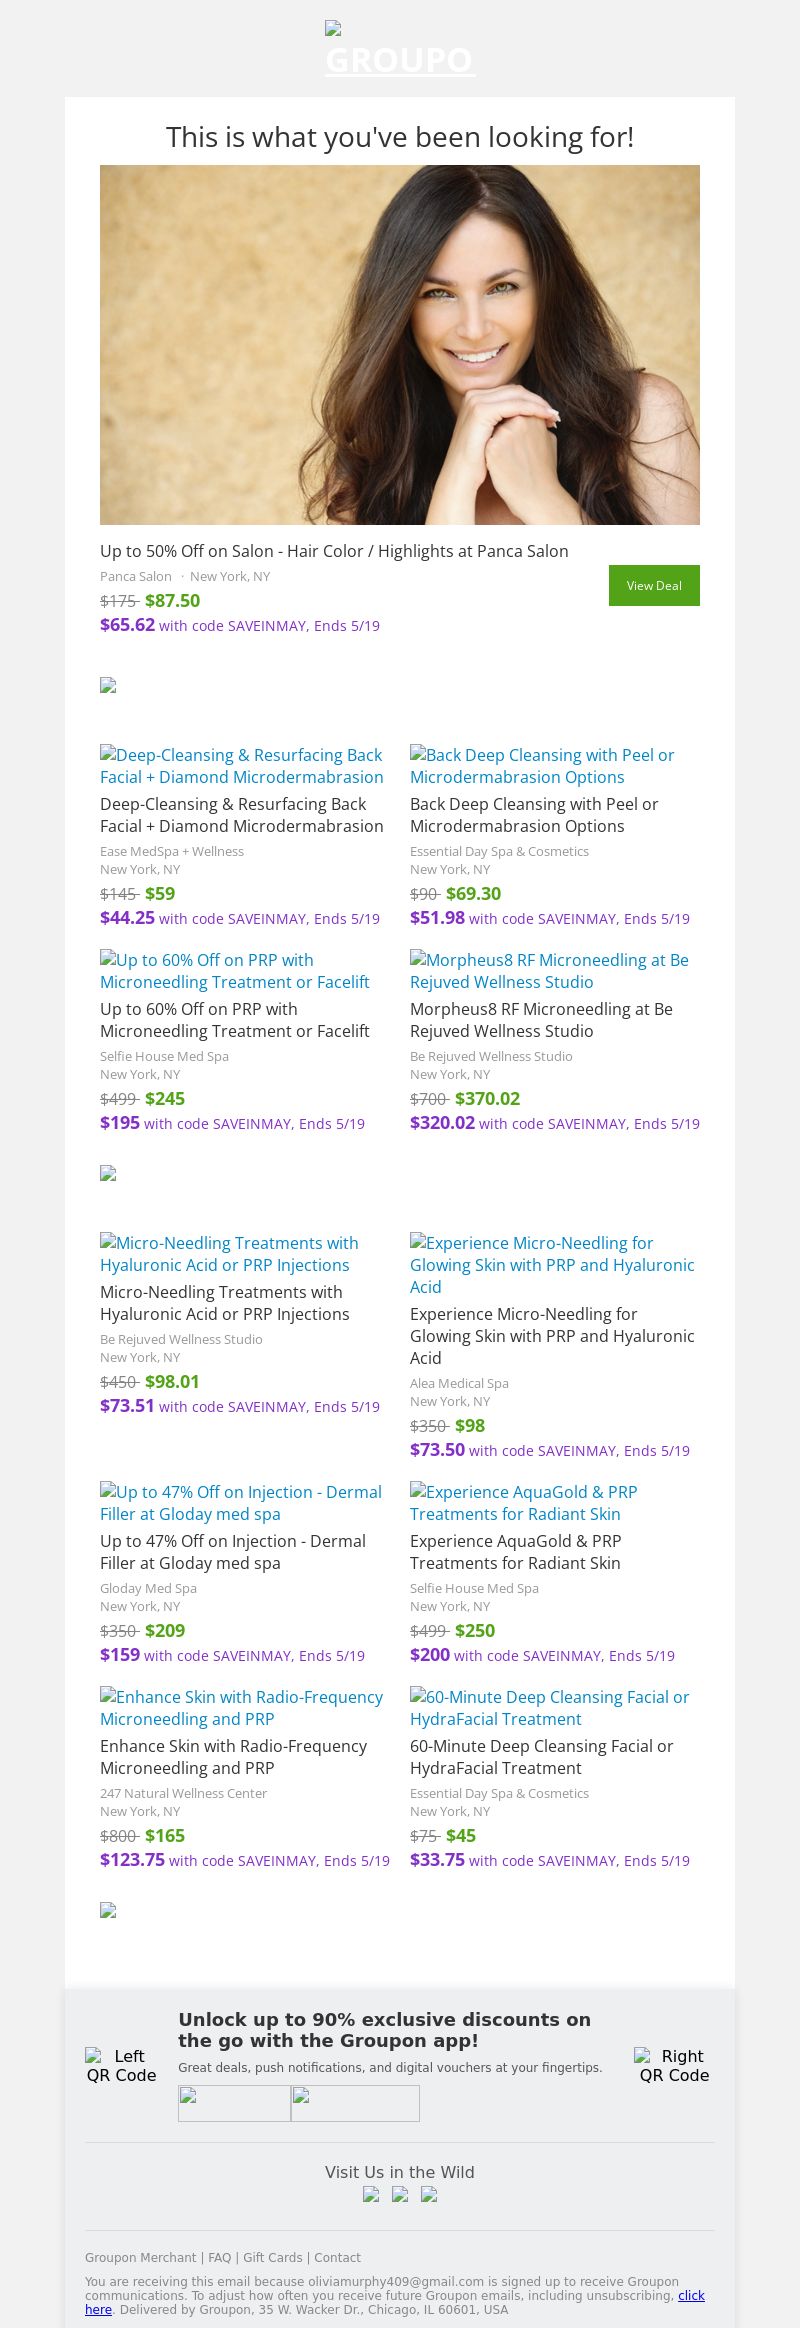Click the second app store badge
The image size is (800, 2328).
click(355, 2103)
